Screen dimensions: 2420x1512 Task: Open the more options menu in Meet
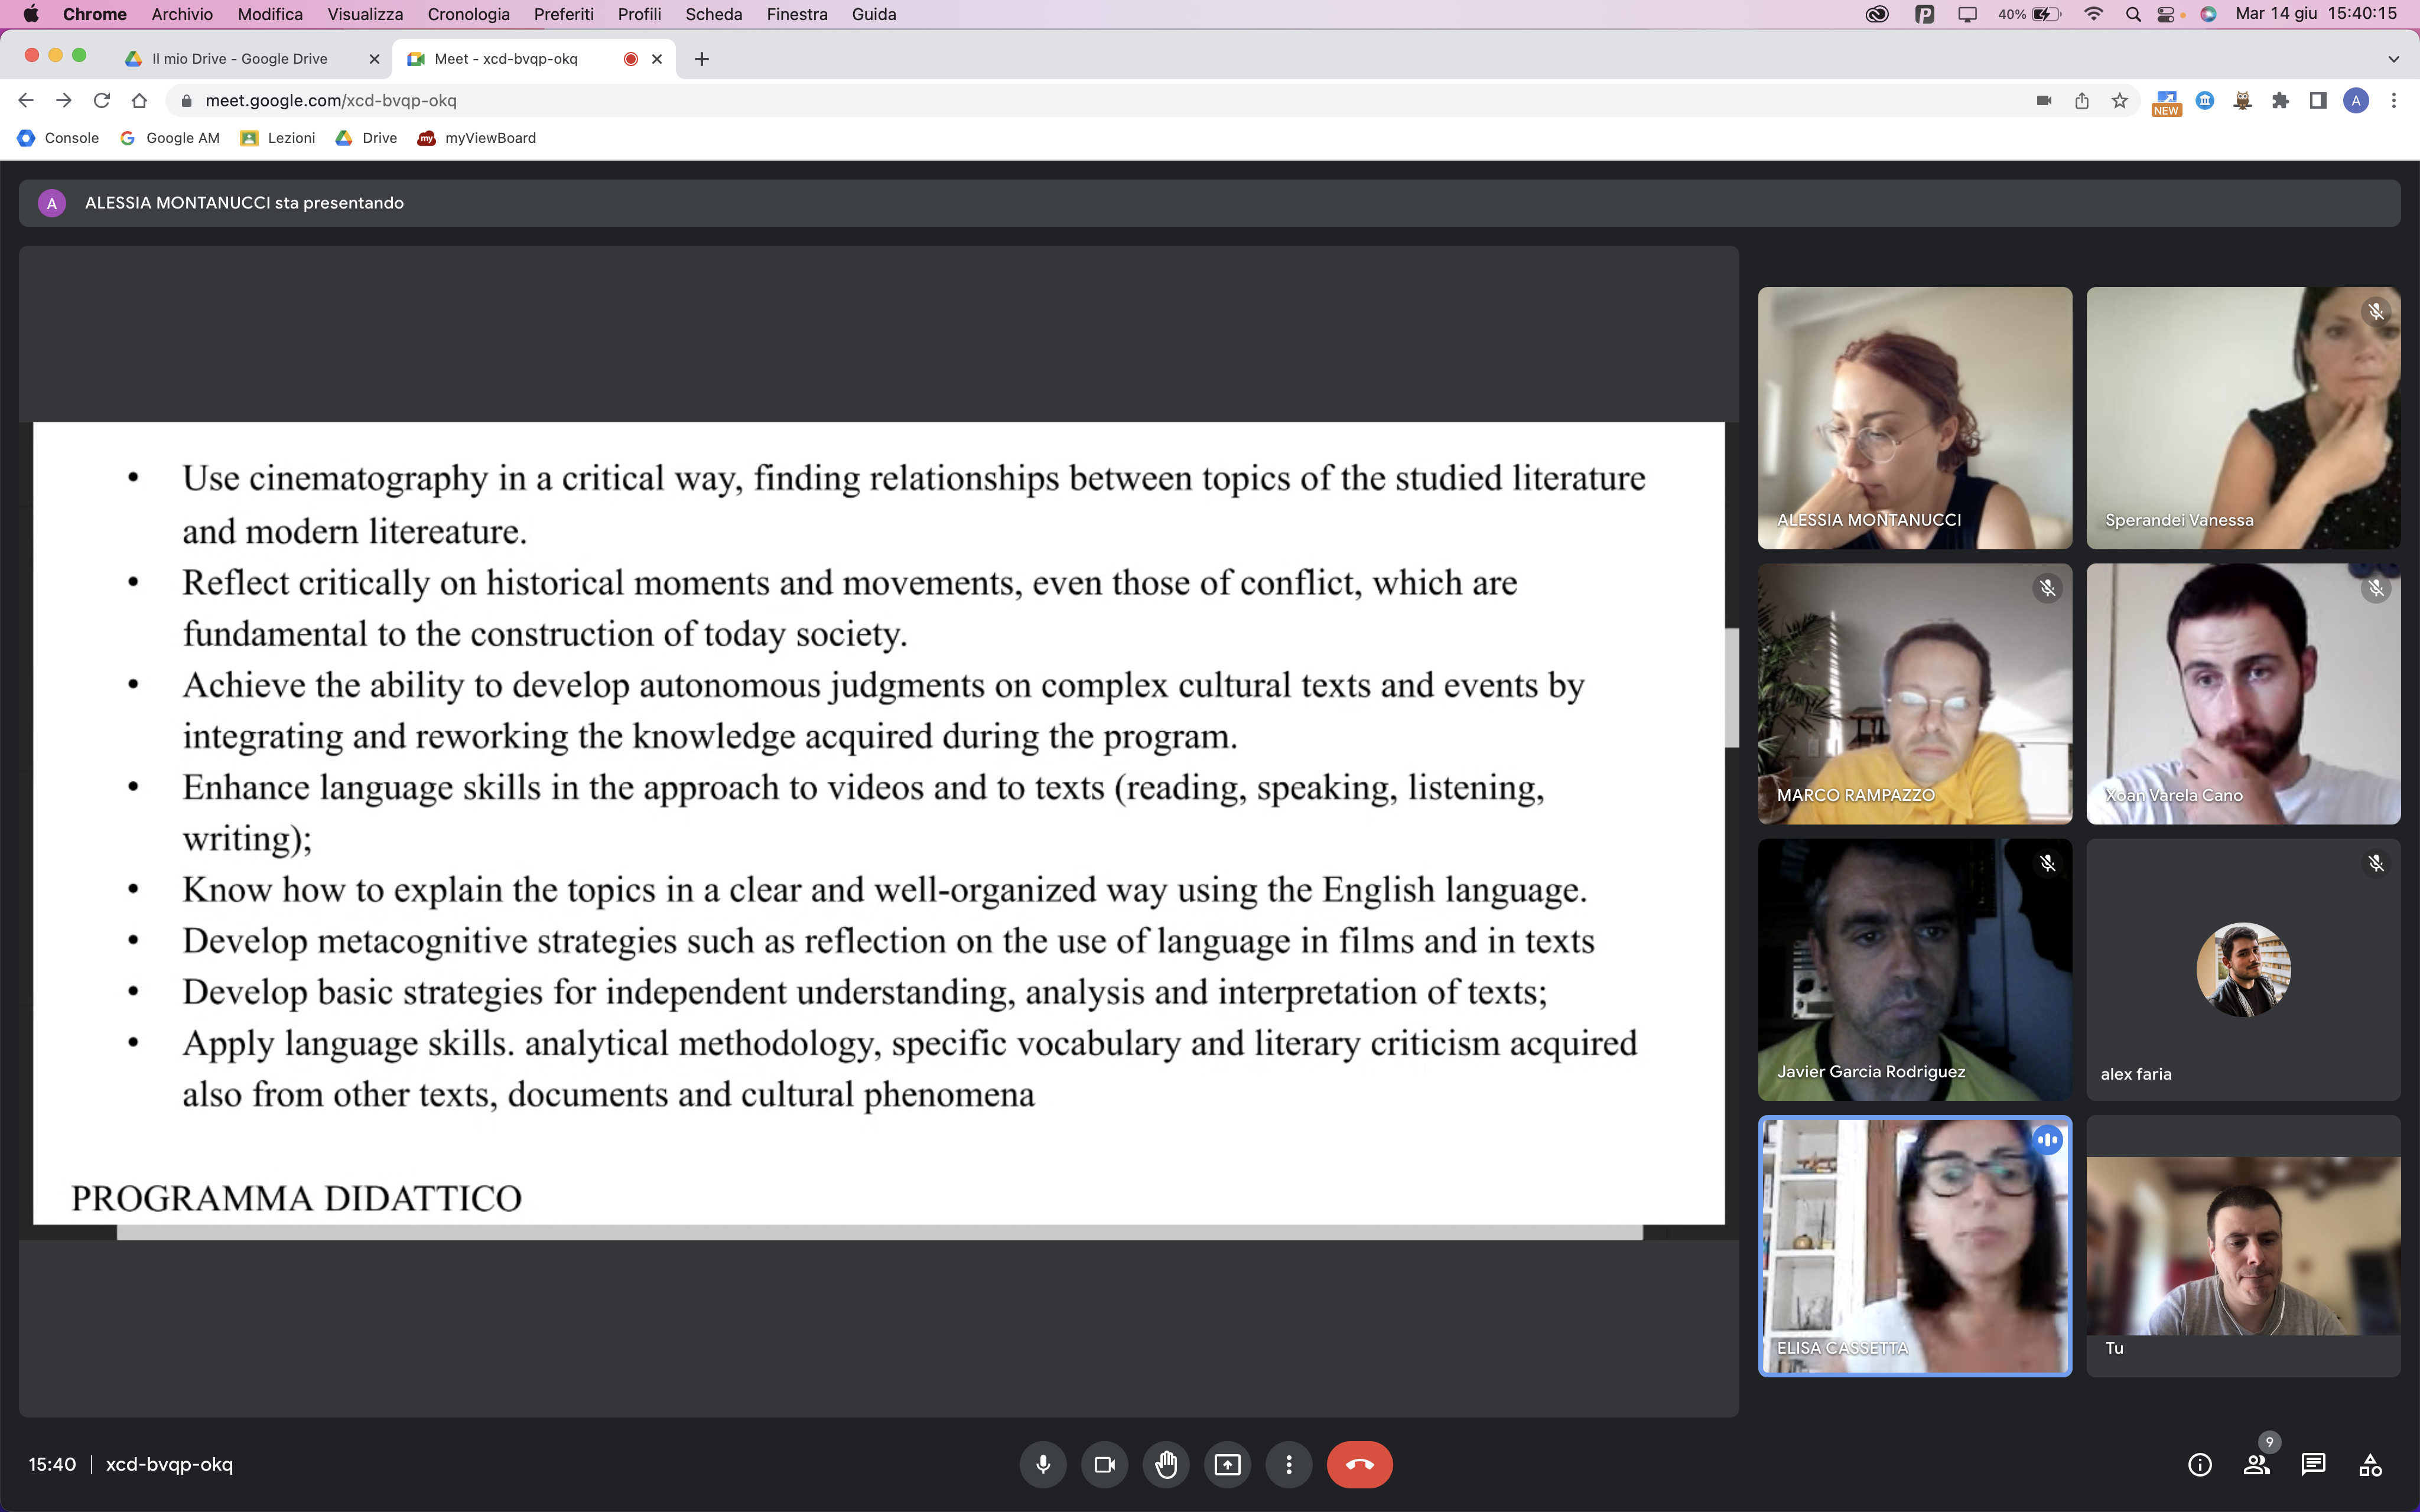click(1289, 1464)
